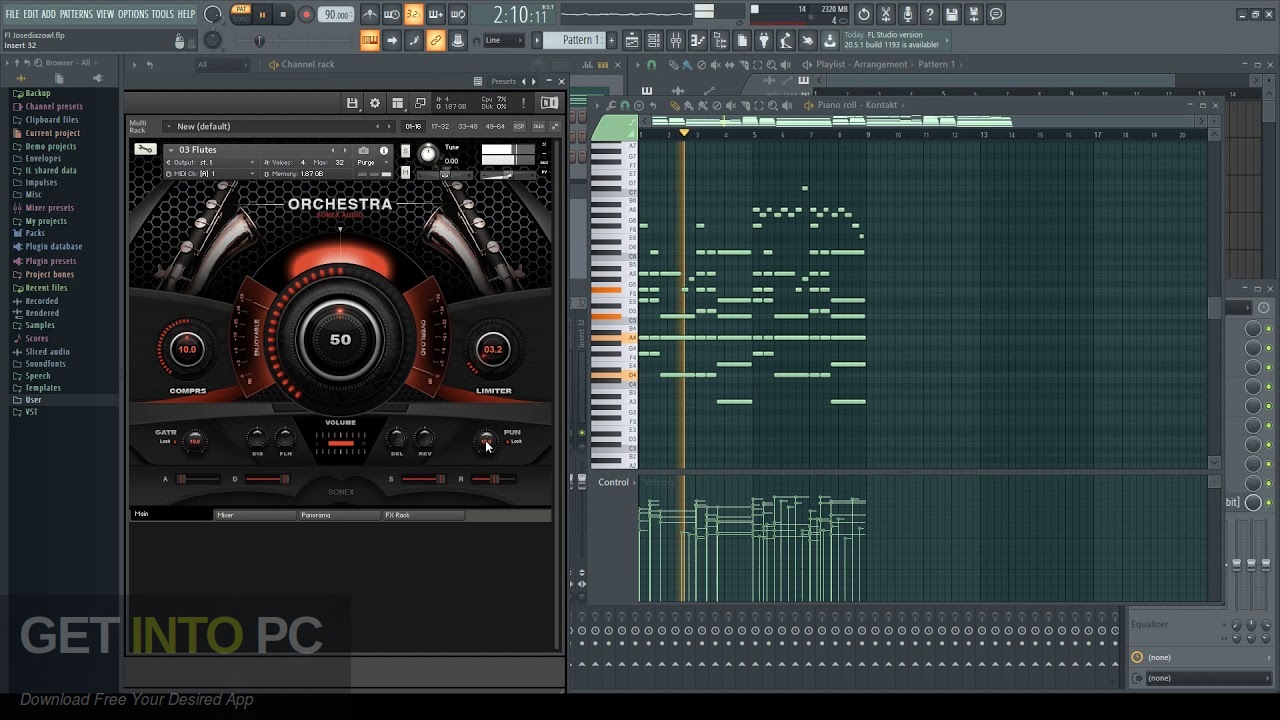
Task: Select Kontakt page 17-32
Action: [440, 126]
